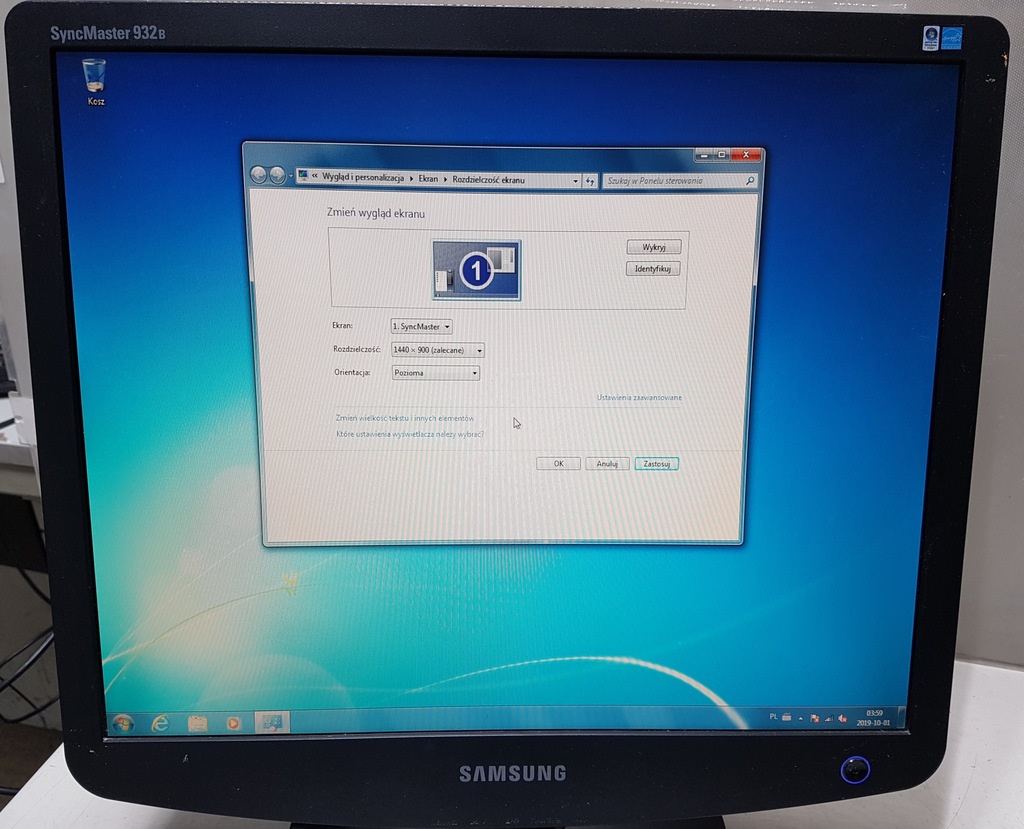The height and width of the screenshot is (829, 1024).
Task: Open the clock showing 03:59
Action: pos(873,718)
